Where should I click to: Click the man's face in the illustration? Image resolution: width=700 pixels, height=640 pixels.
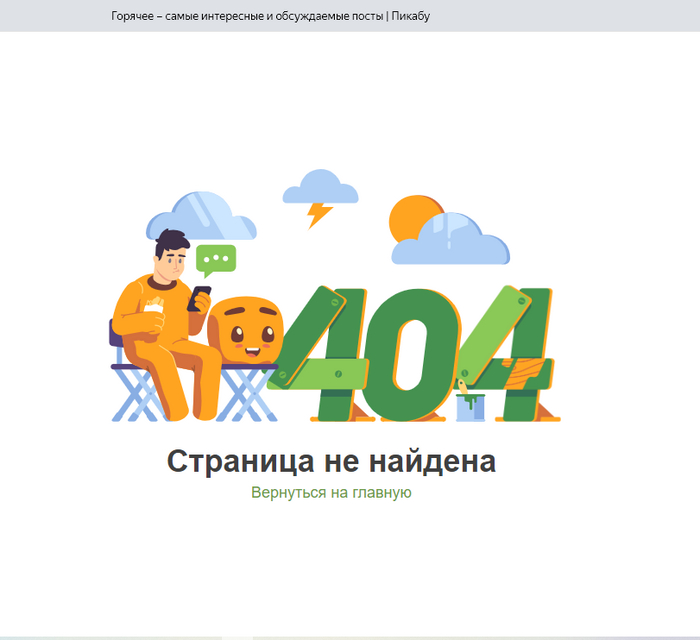pos(173,262)
